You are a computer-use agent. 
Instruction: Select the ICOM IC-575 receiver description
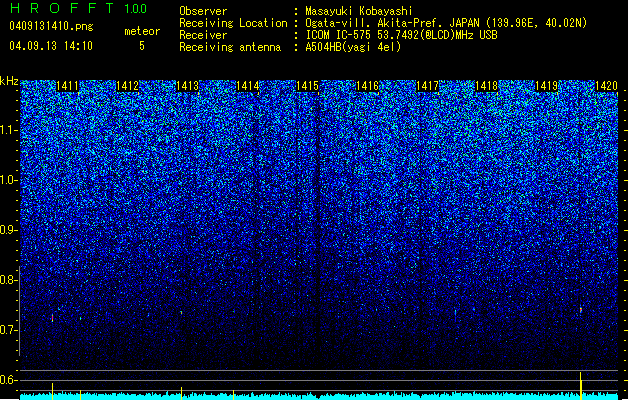click(401, 35)
